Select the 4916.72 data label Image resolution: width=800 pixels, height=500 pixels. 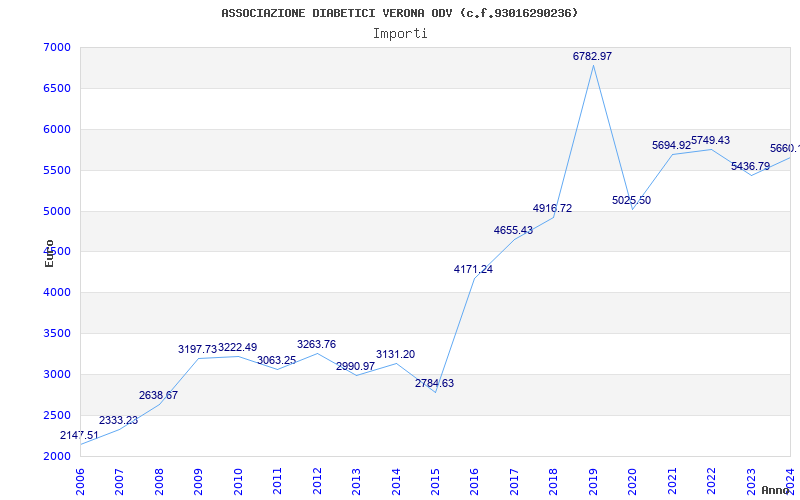[x=552, y=209]
